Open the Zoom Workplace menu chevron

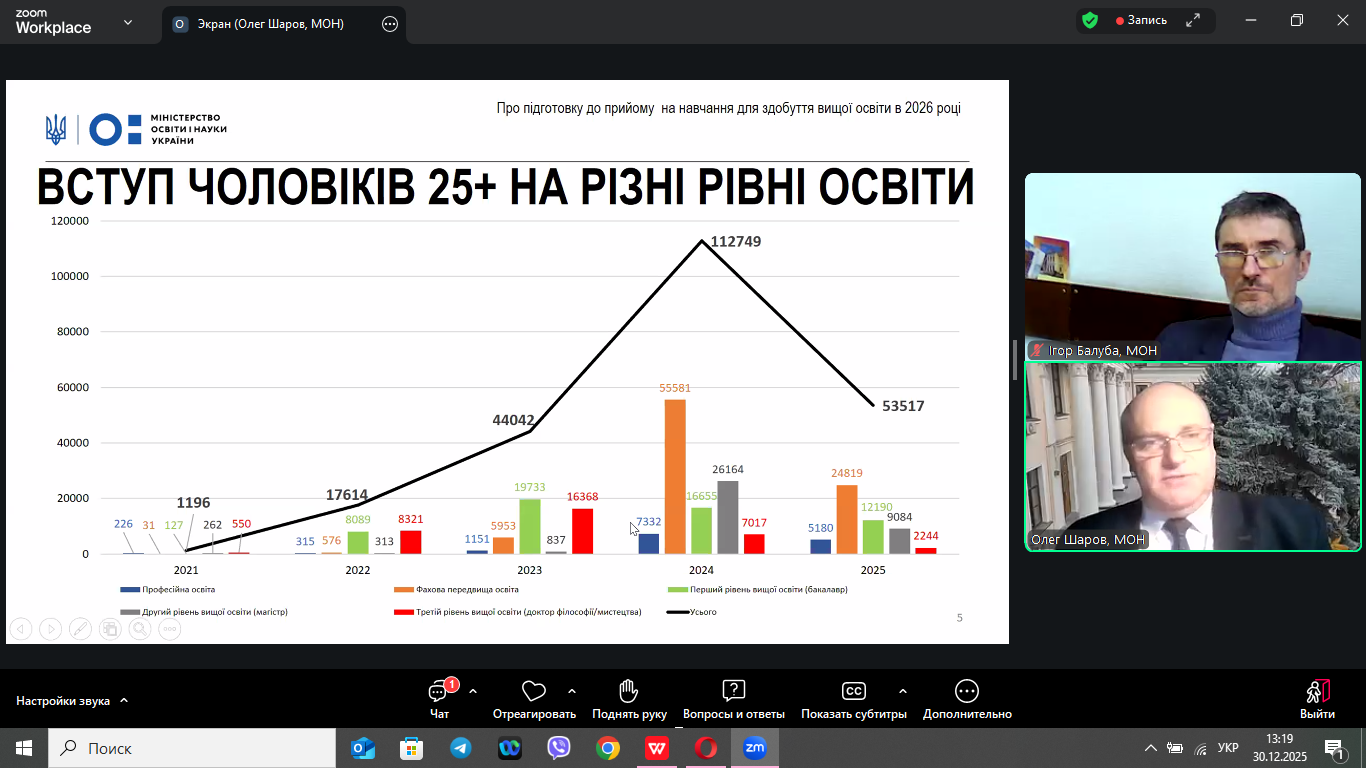[x=128, y=22]
